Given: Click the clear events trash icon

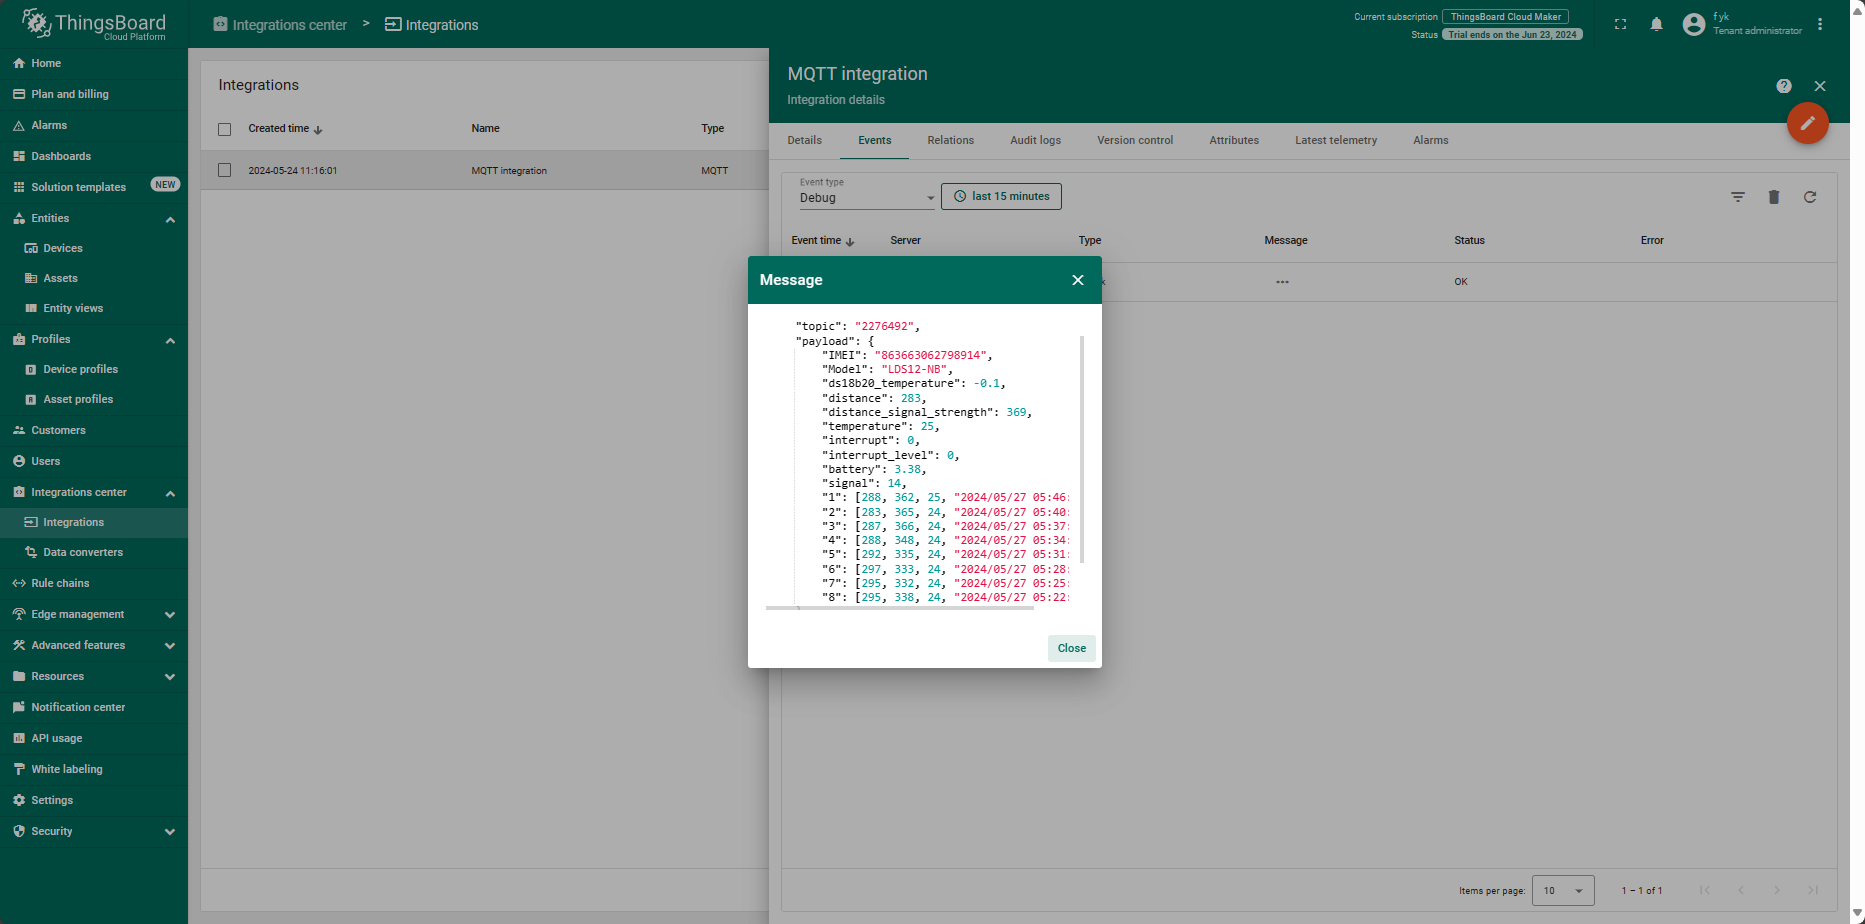Looking at the screenshot, I should [x=1774, y=197].
